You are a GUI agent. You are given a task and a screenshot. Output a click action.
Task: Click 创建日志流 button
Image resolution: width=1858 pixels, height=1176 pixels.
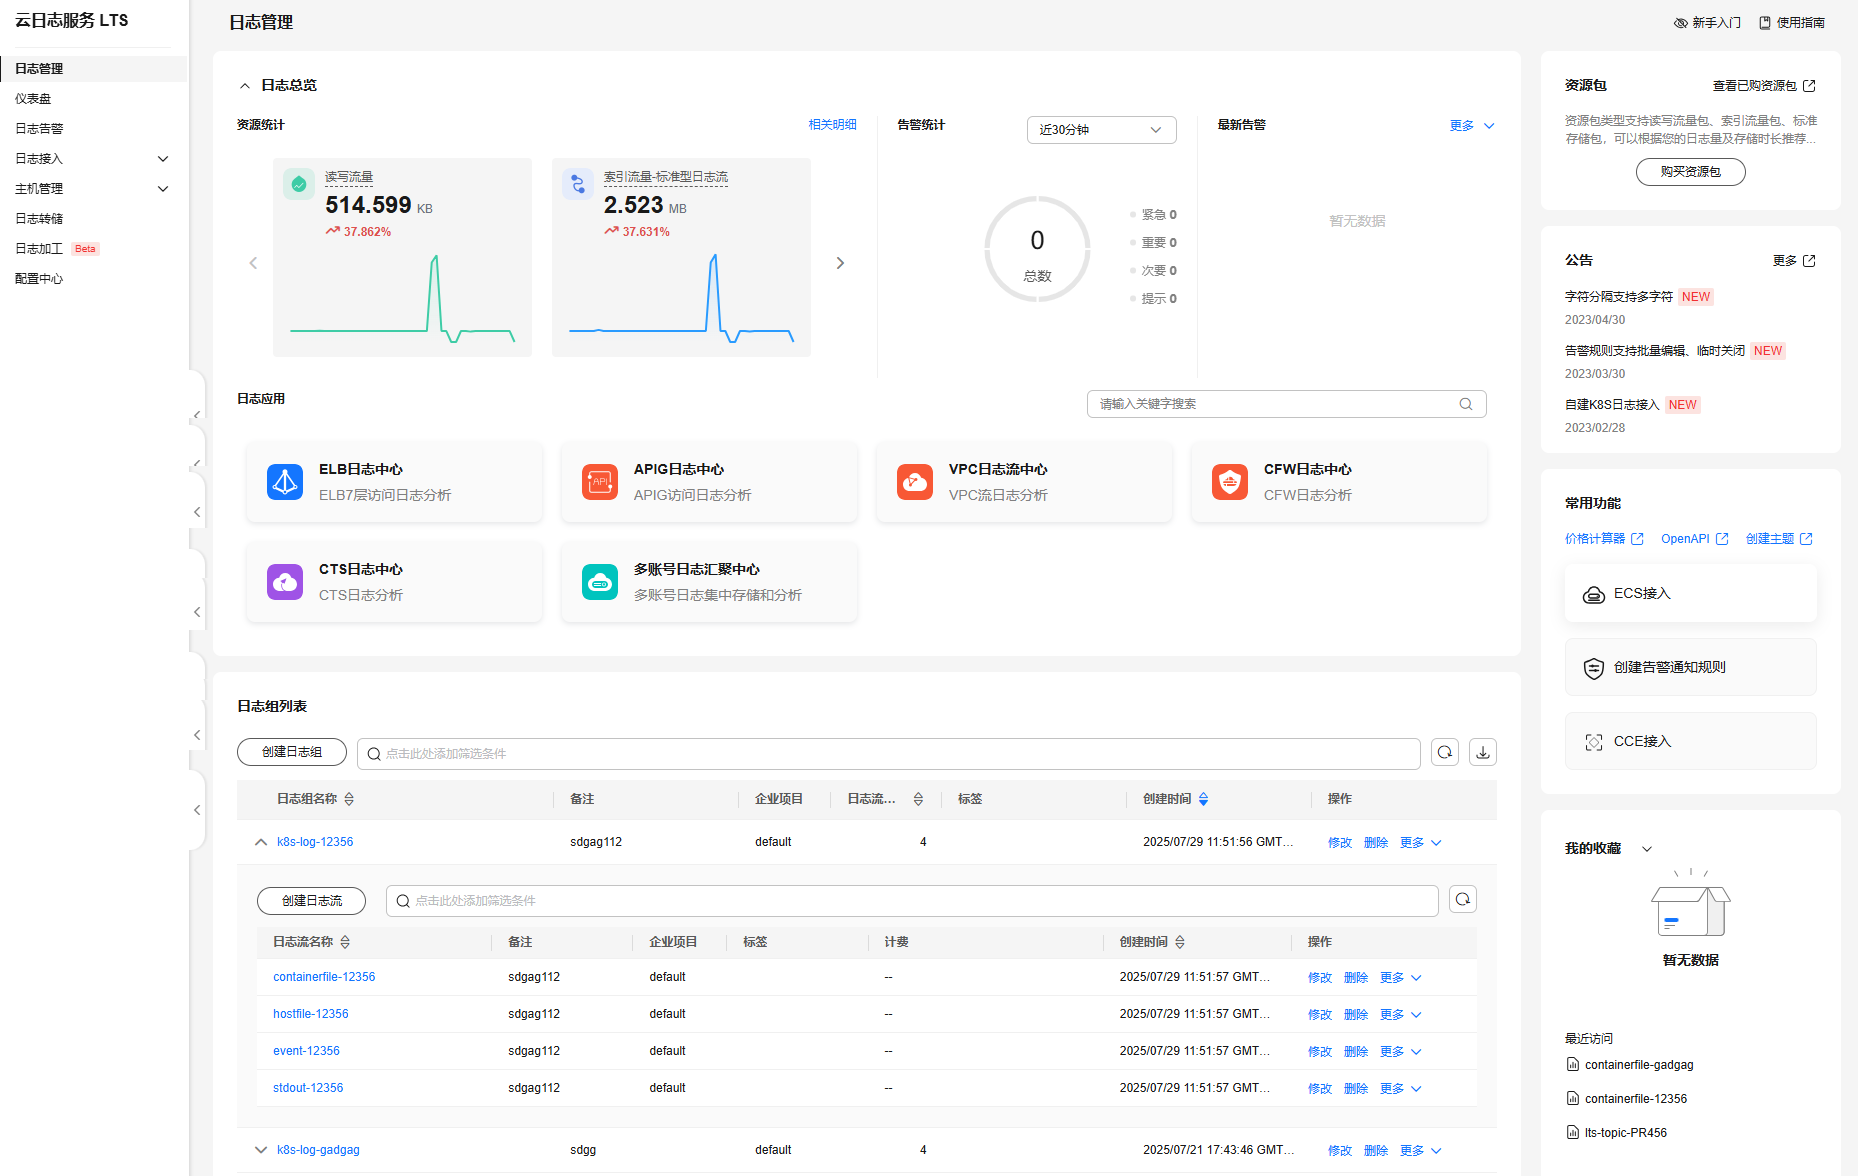click(x=312, y=901)
